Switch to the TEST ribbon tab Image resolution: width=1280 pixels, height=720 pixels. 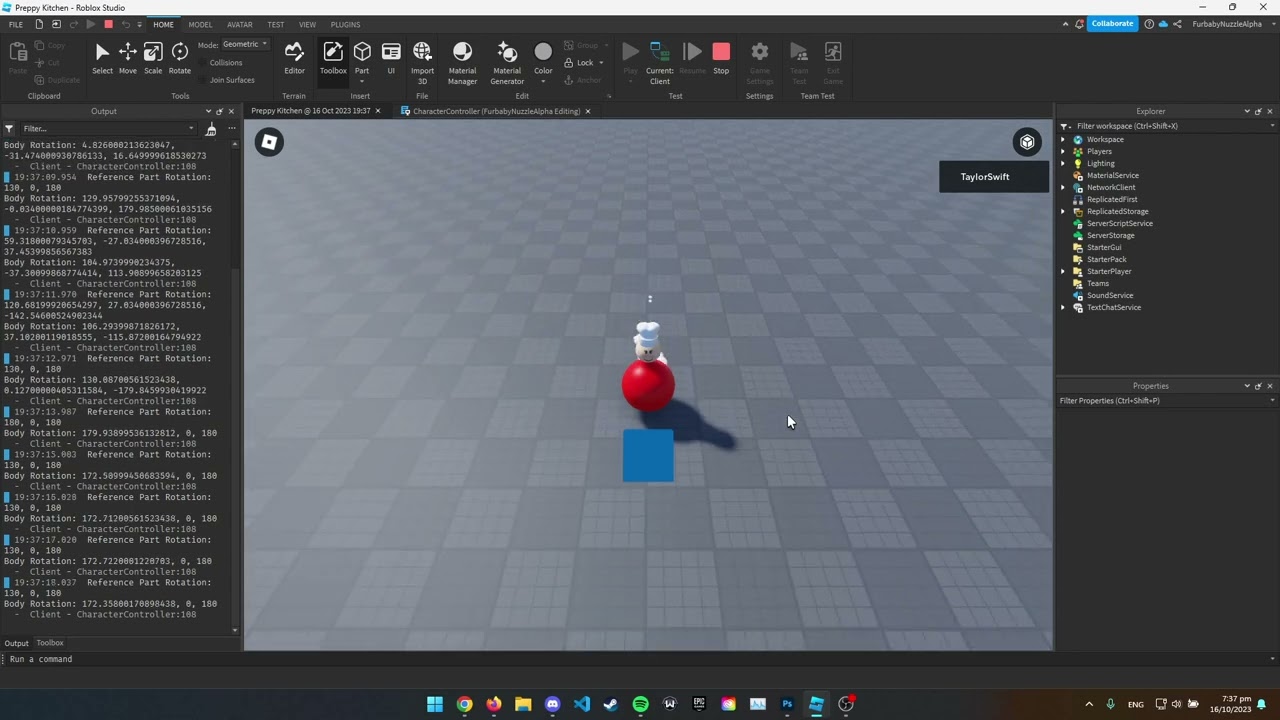click(x=276, y=24)
